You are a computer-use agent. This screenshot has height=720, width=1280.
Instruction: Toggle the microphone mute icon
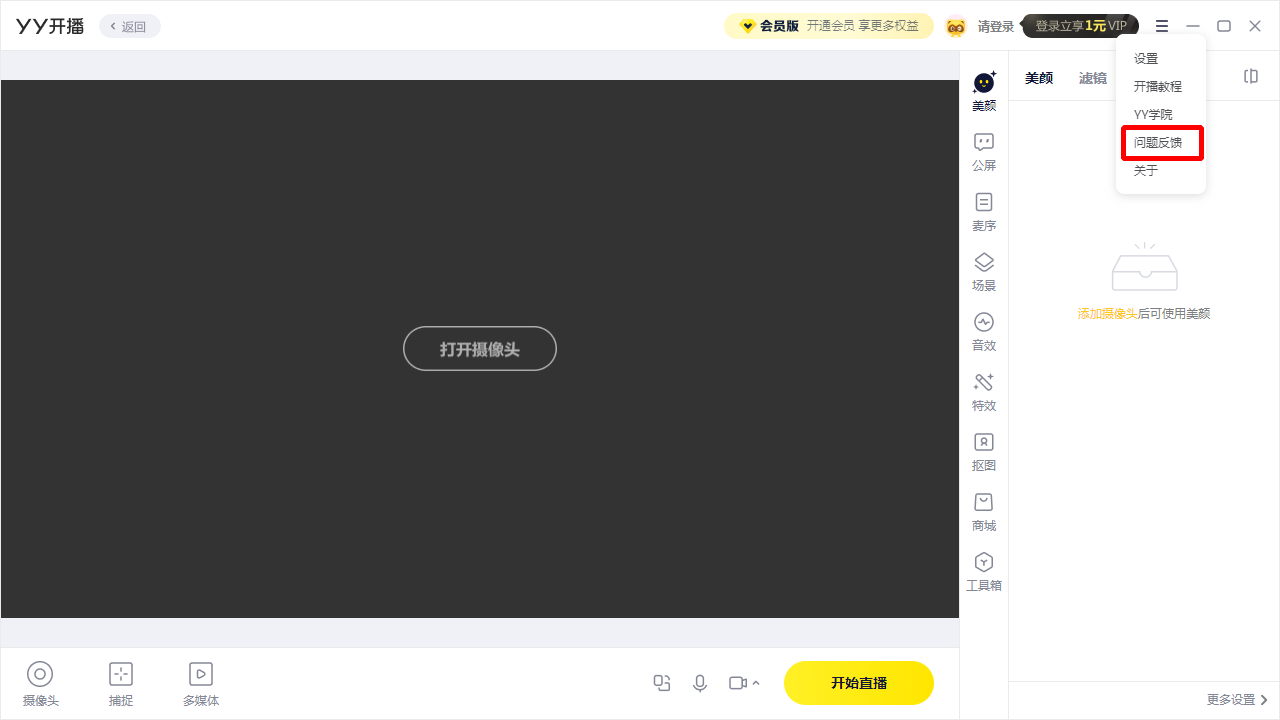pos(700,683)
